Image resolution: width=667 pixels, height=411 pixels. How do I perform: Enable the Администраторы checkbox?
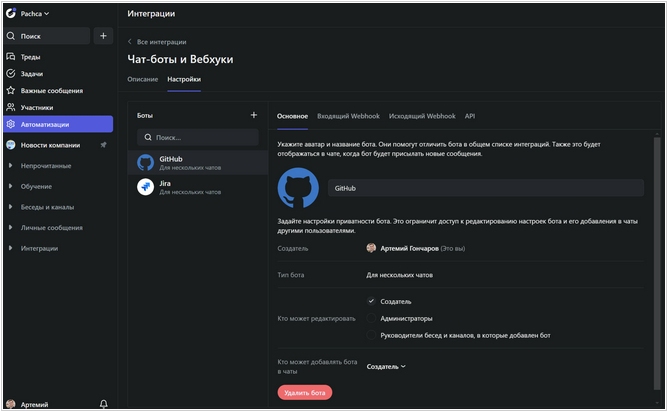(372, 318)
